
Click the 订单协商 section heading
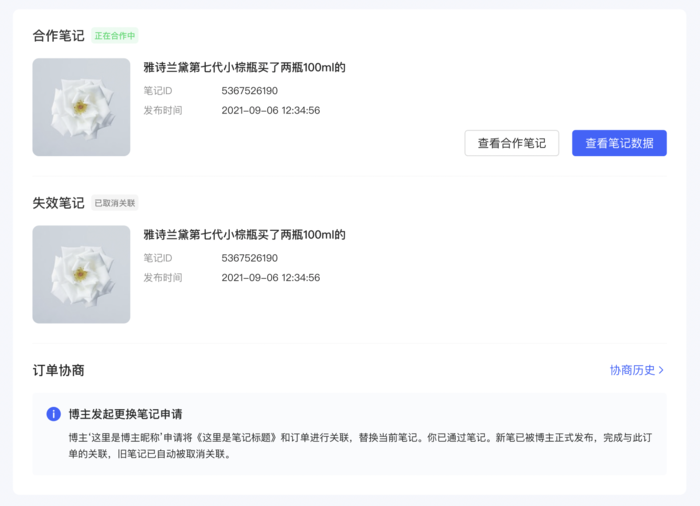click(58, 370)
